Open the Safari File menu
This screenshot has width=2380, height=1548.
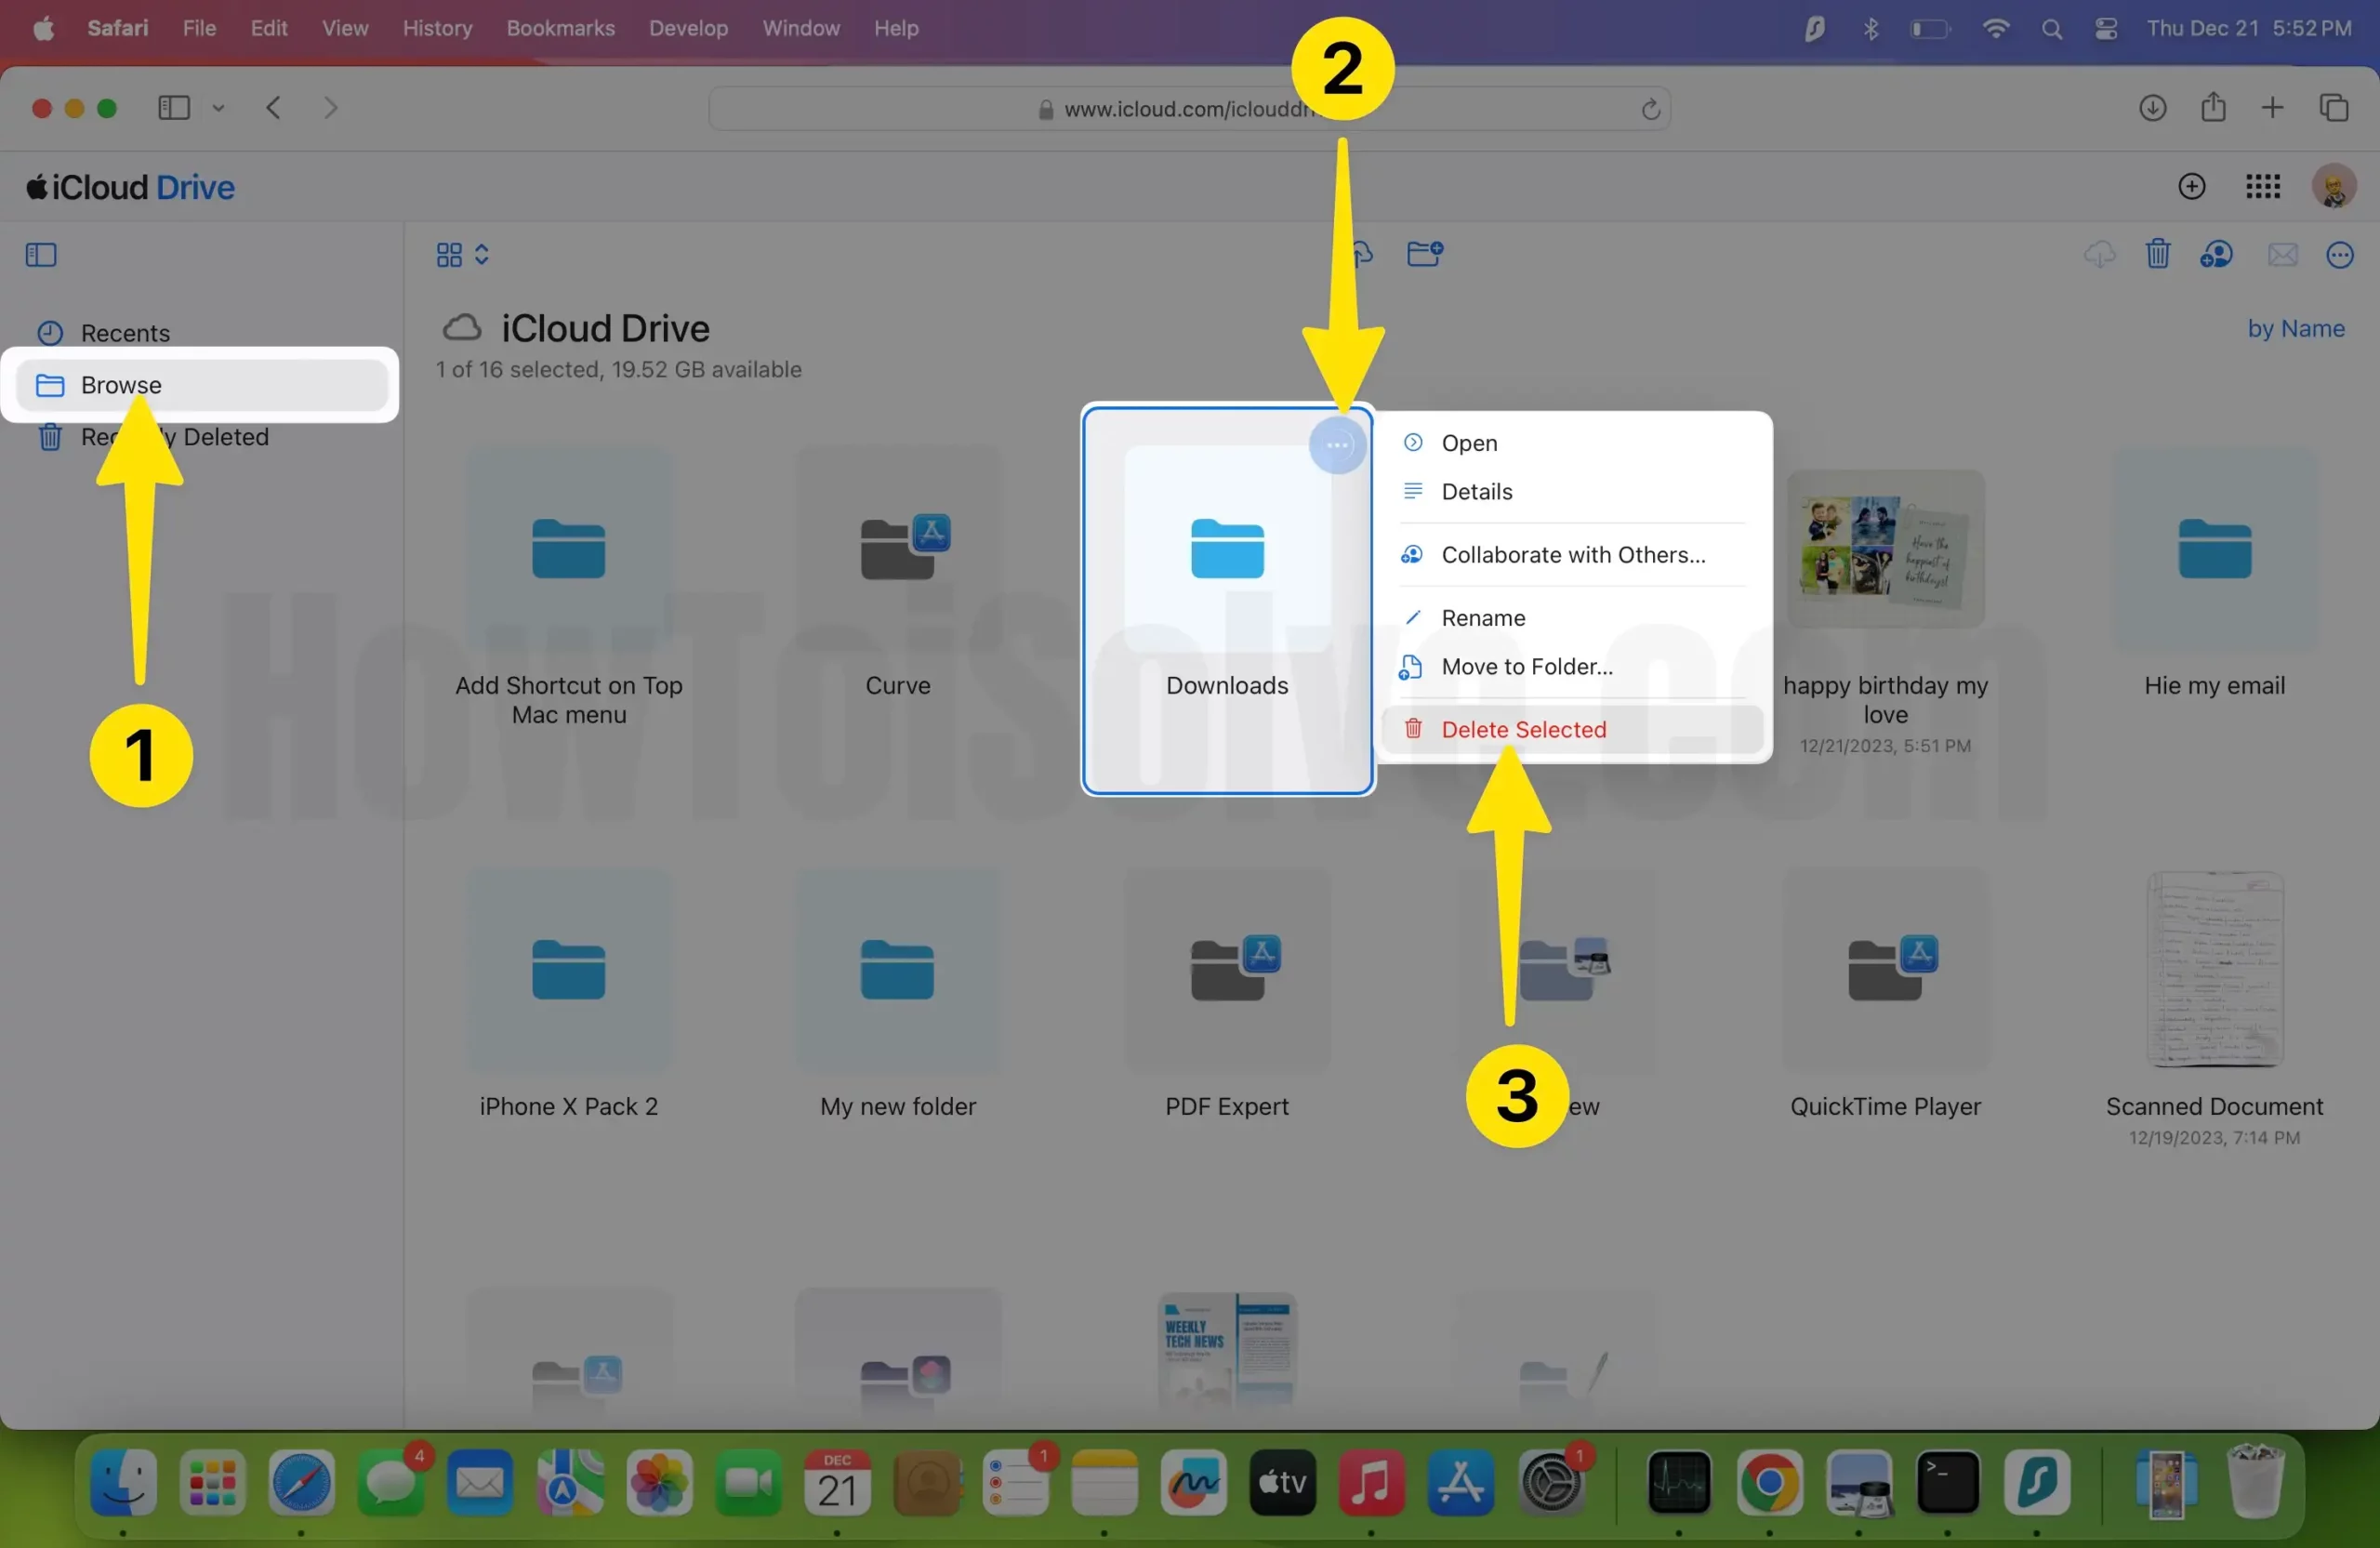point(199,28)
